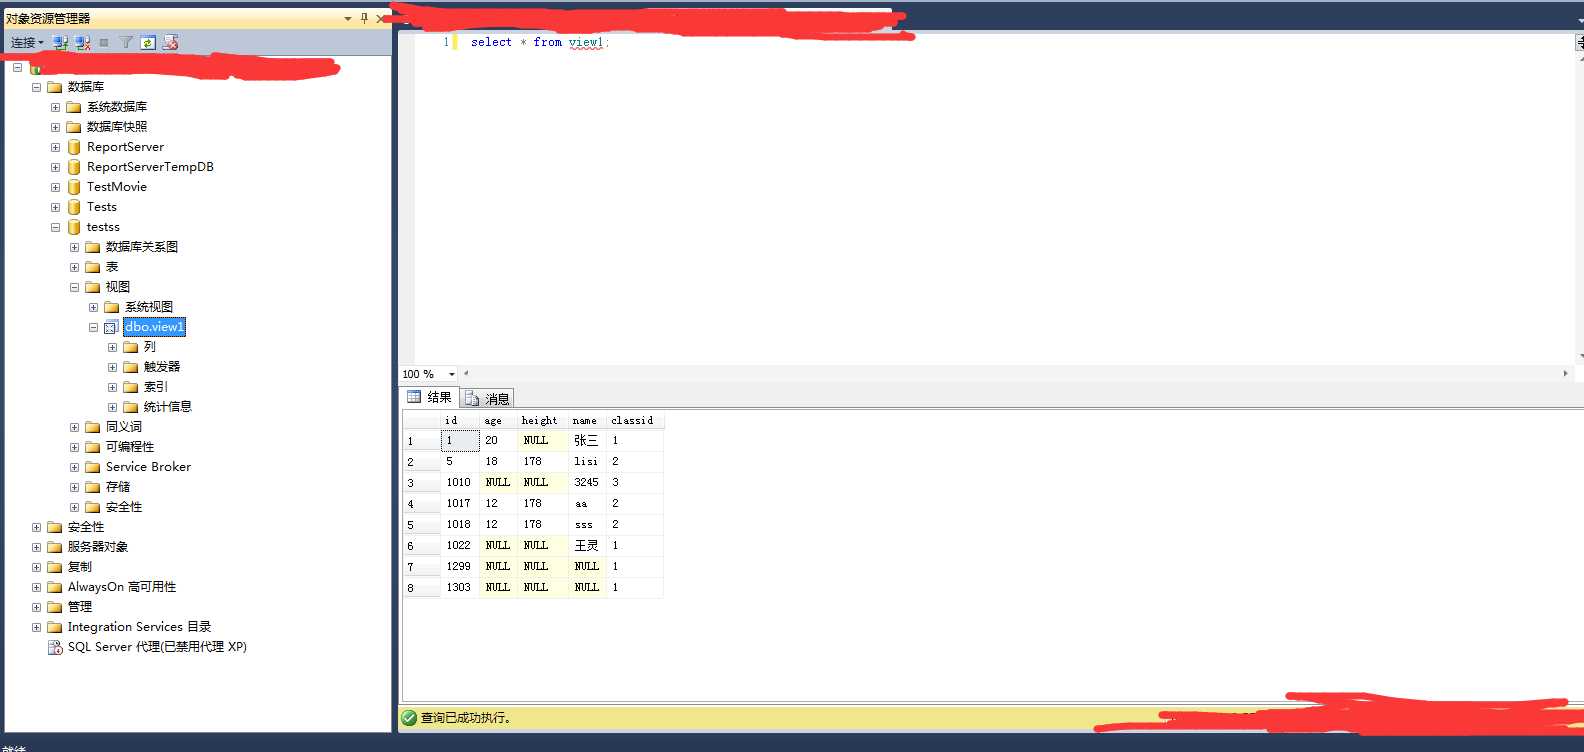Click the 存储 folder icon

(93, 487)
